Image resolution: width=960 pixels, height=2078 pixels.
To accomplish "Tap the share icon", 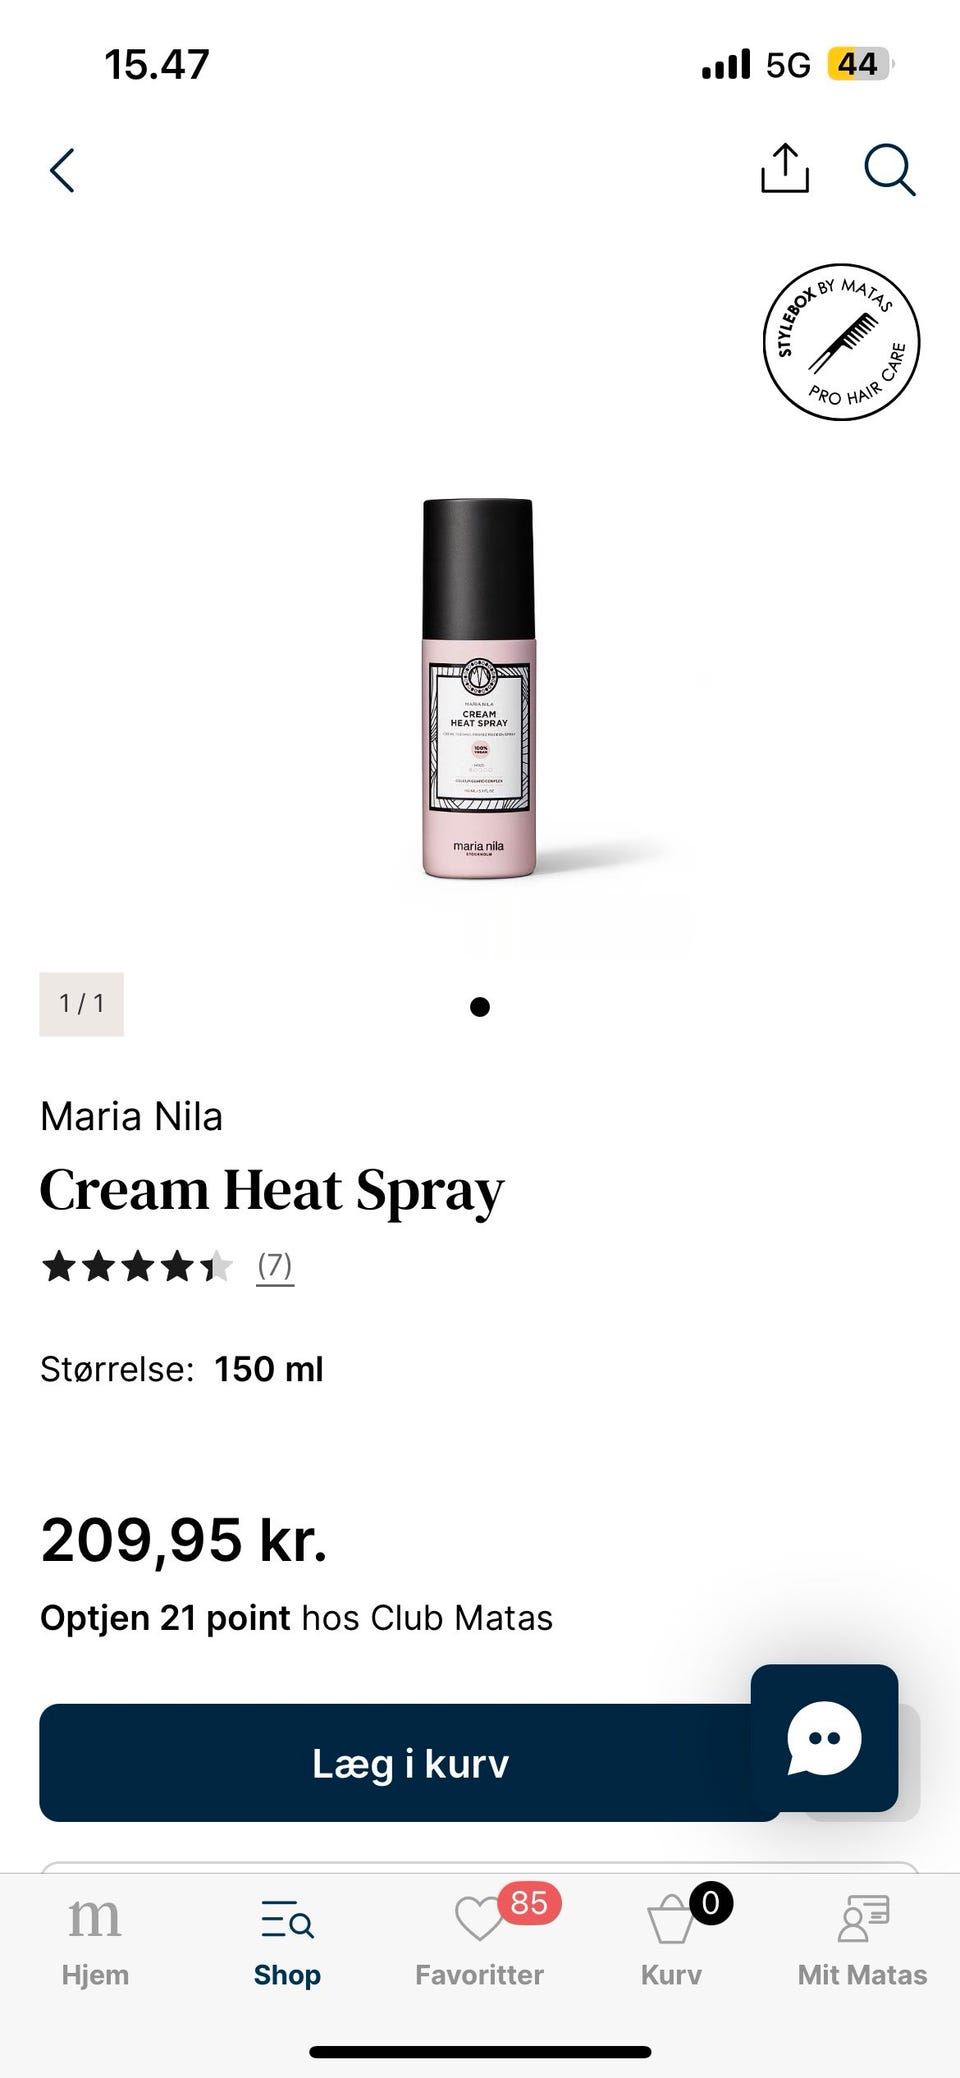I will click(x=785, y=168).
